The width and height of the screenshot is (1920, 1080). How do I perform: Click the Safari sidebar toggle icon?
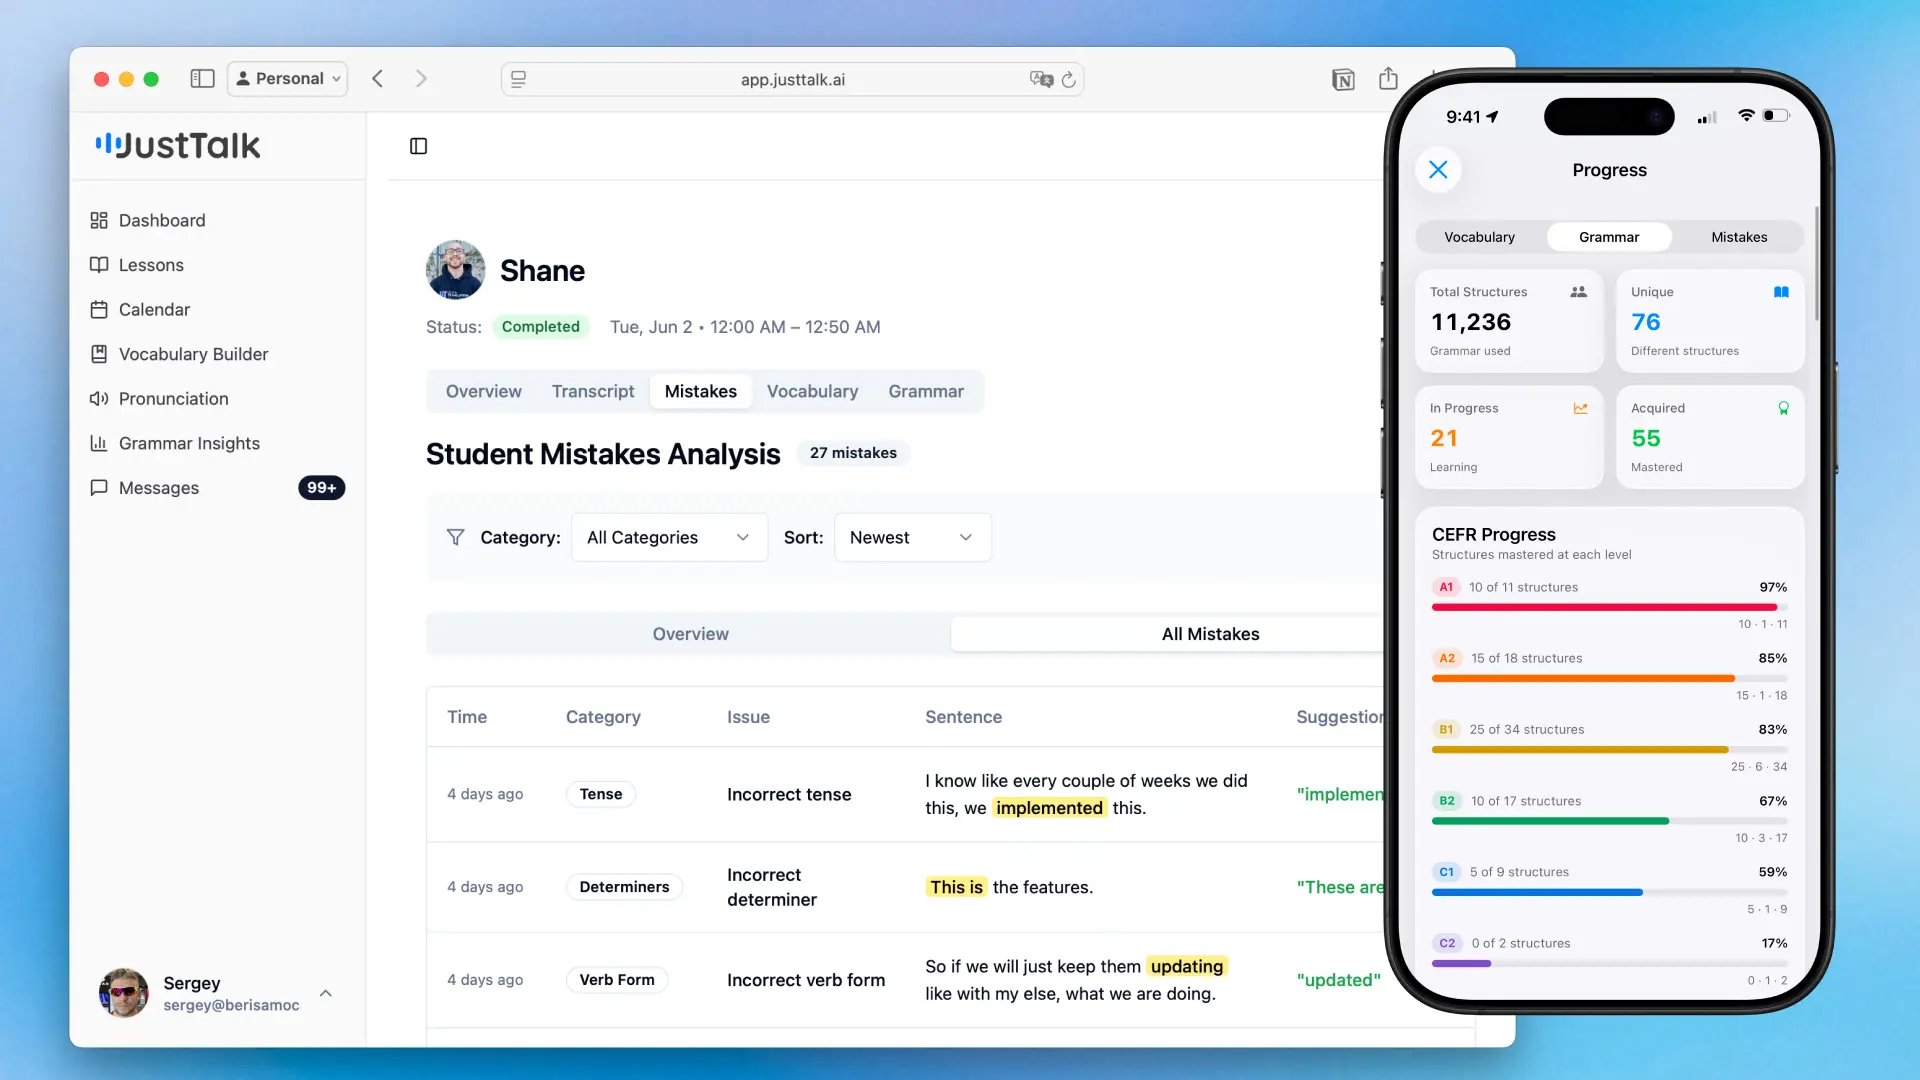click(x=203, y=79)
